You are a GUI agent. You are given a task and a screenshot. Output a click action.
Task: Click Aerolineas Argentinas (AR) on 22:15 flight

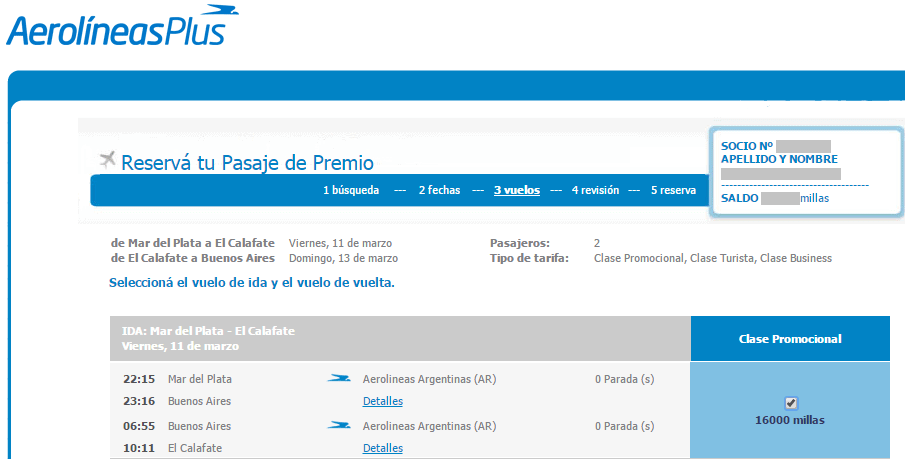tap(429, 379)
